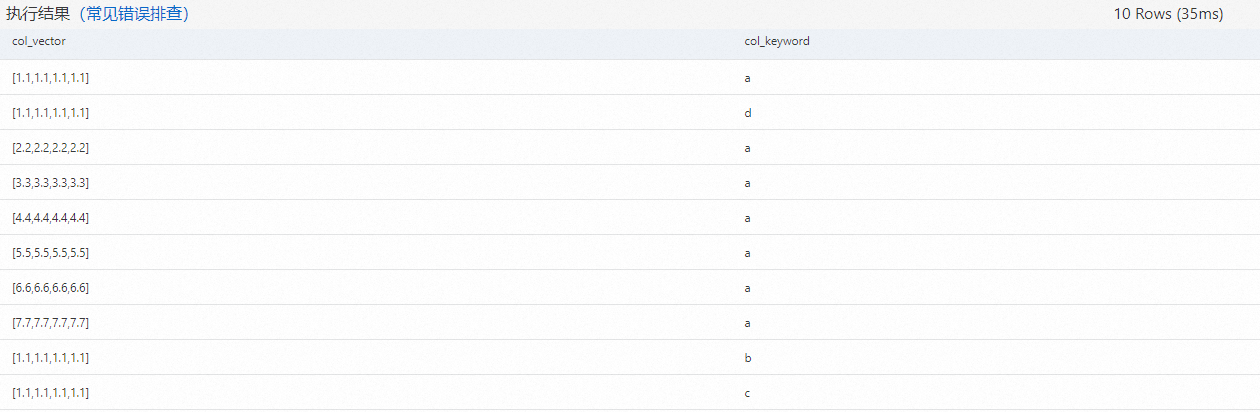
Task: Select vector cell in keyword d row
Action: (x=51, y=113)
